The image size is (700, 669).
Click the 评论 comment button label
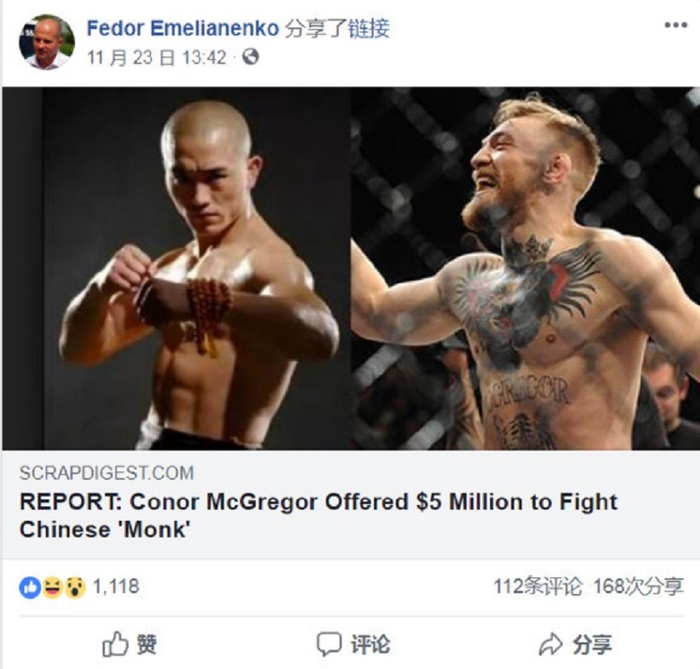point(370,644)
